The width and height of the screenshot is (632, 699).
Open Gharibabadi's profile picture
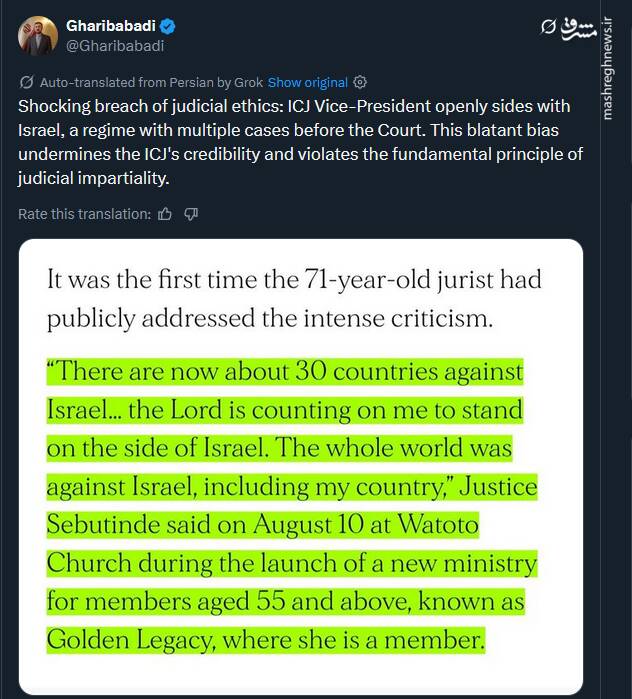(x=39, y=35)
